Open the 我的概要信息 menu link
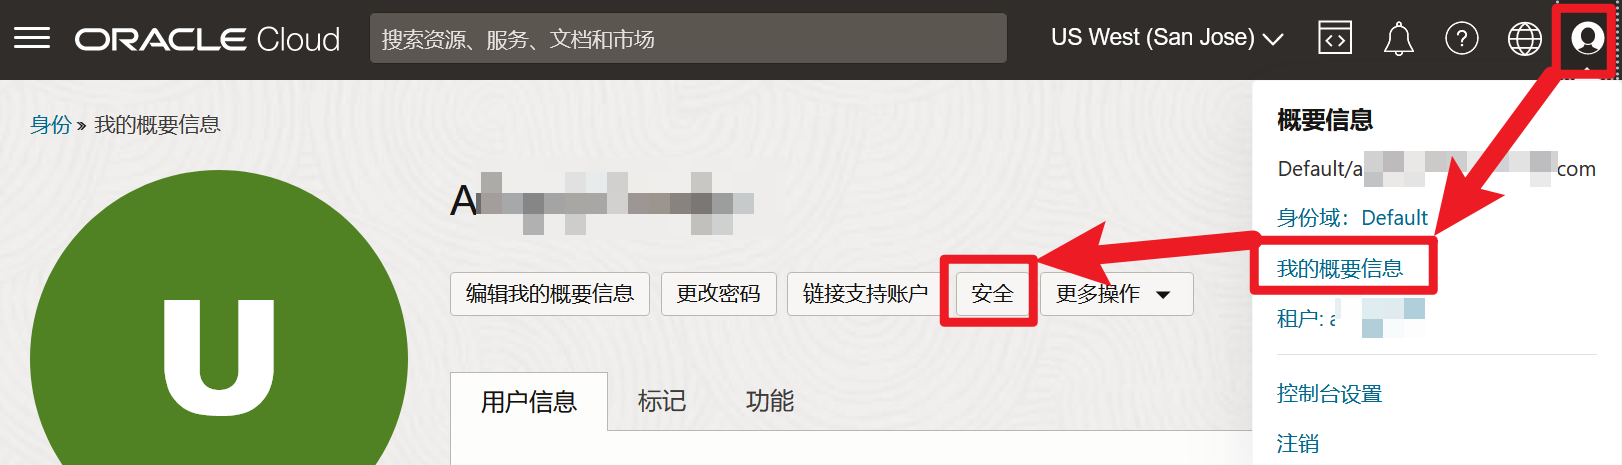The height and width of the screenshot is (465, 1622). pos(1340,268)
